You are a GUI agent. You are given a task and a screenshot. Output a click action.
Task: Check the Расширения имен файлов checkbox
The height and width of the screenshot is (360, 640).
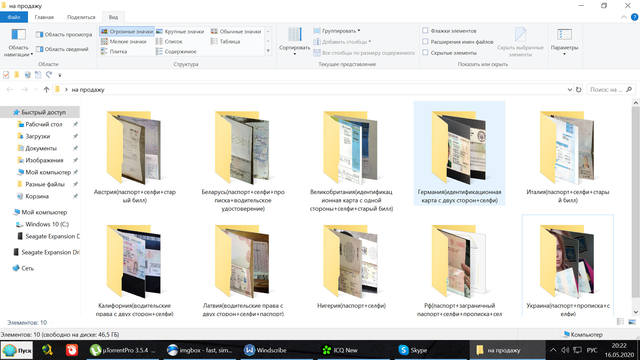point(425,42)
